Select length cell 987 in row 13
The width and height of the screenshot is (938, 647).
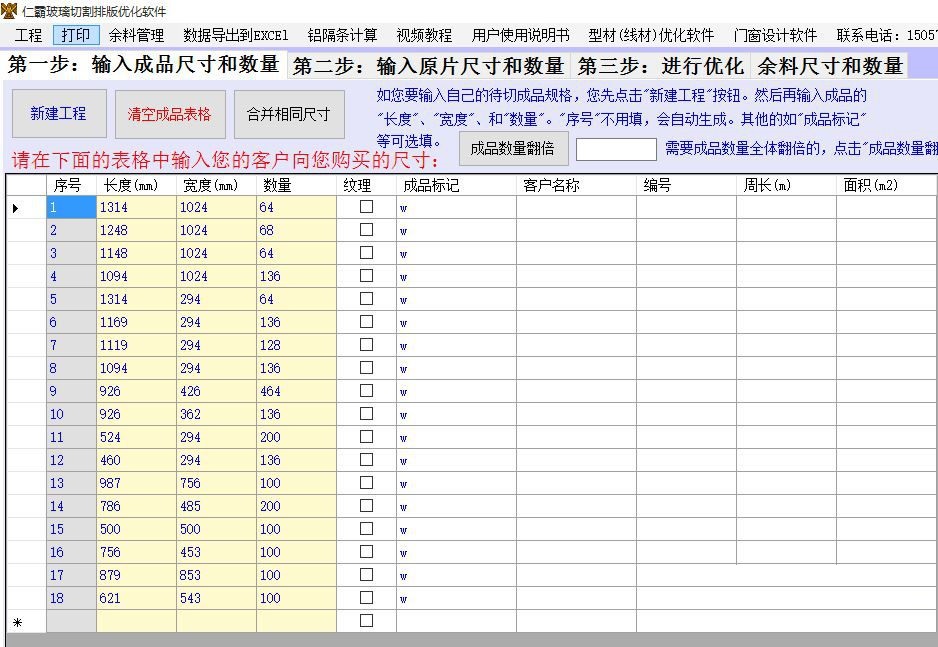(x=136, y=484)
